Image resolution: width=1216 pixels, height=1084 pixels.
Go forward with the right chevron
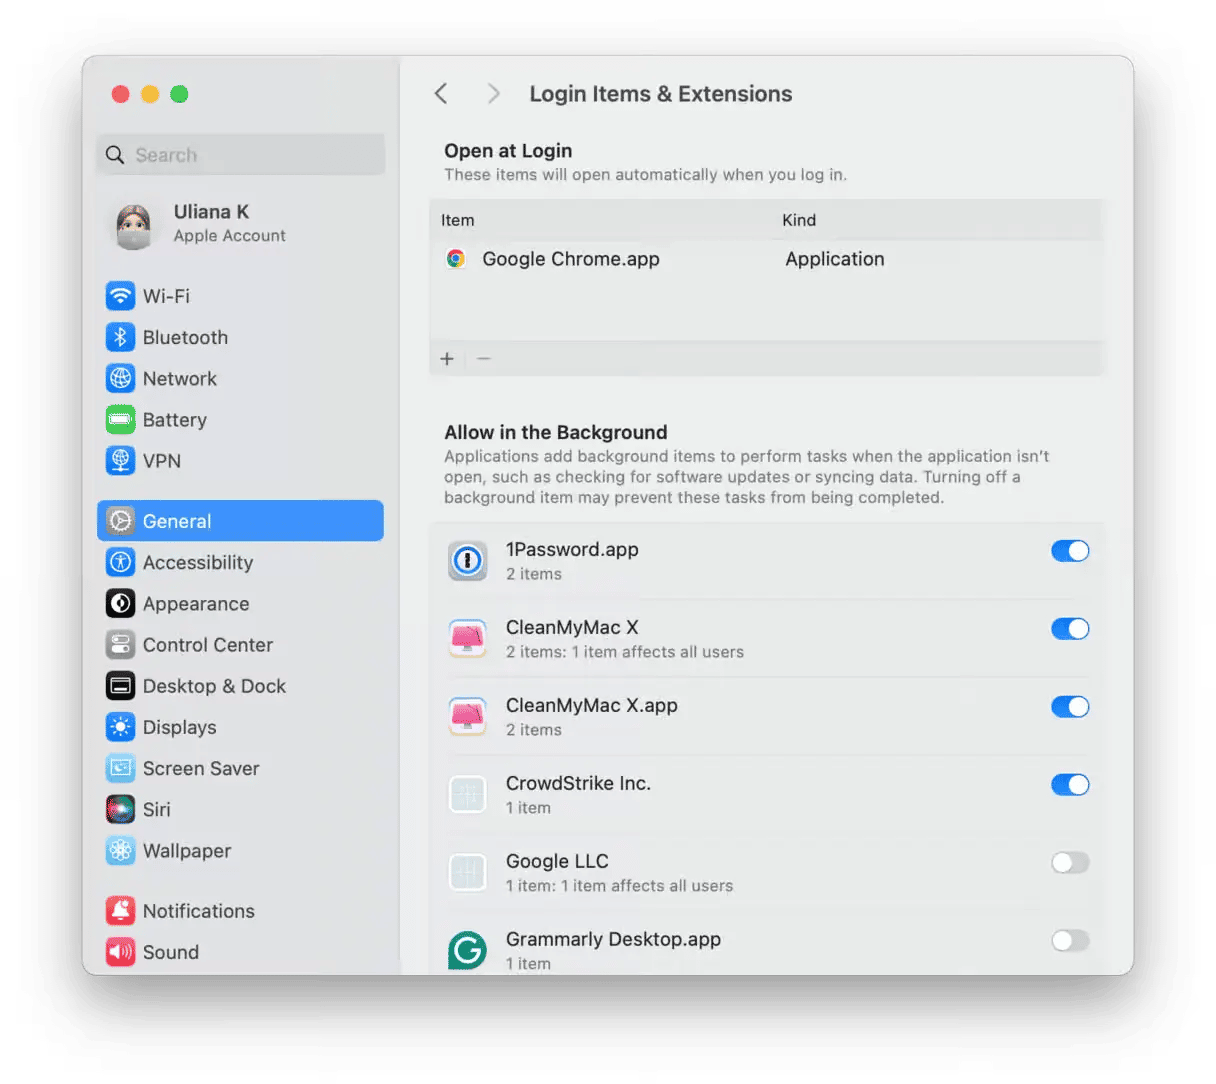click(x=493, y=94)
